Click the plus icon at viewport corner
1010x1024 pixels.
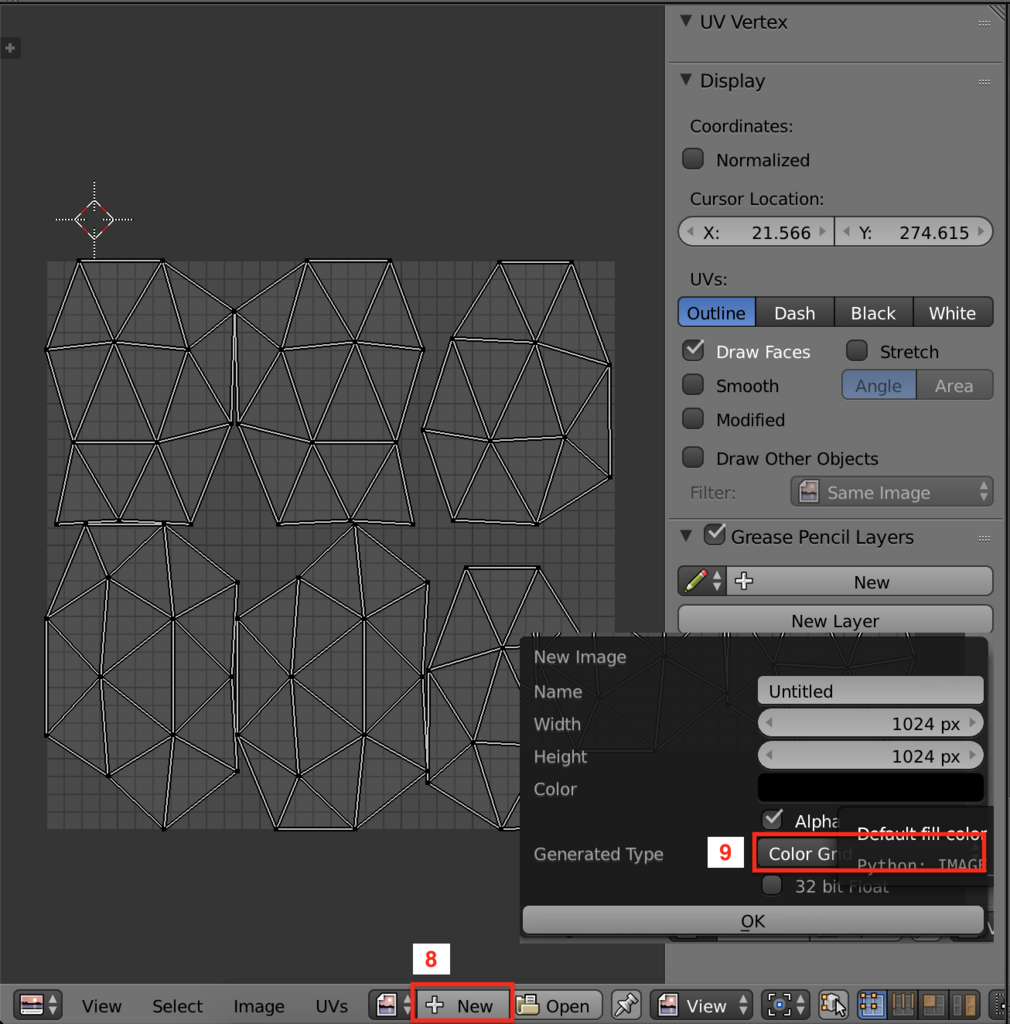[x=10, y=48]
